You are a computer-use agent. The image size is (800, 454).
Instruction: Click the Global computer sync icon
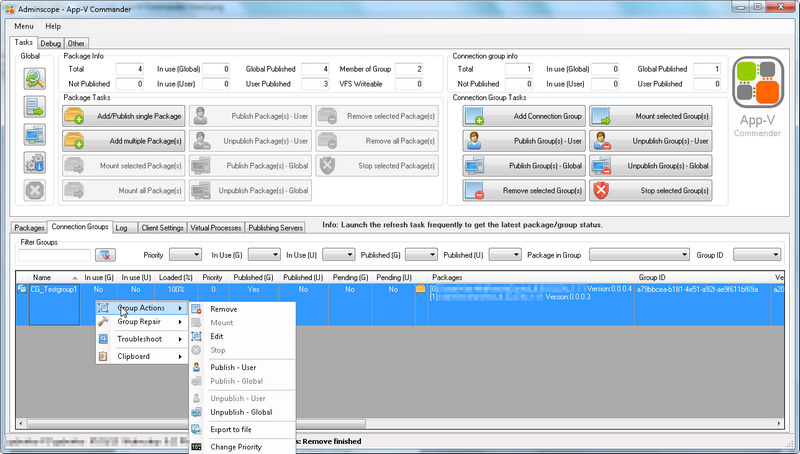coord(35,135)
